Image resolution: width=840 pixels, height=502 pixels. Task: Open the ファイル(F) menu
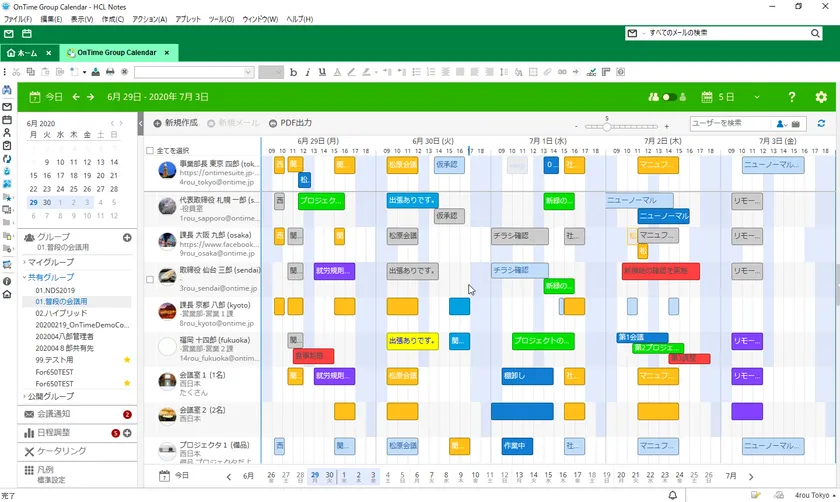(18, 19)
